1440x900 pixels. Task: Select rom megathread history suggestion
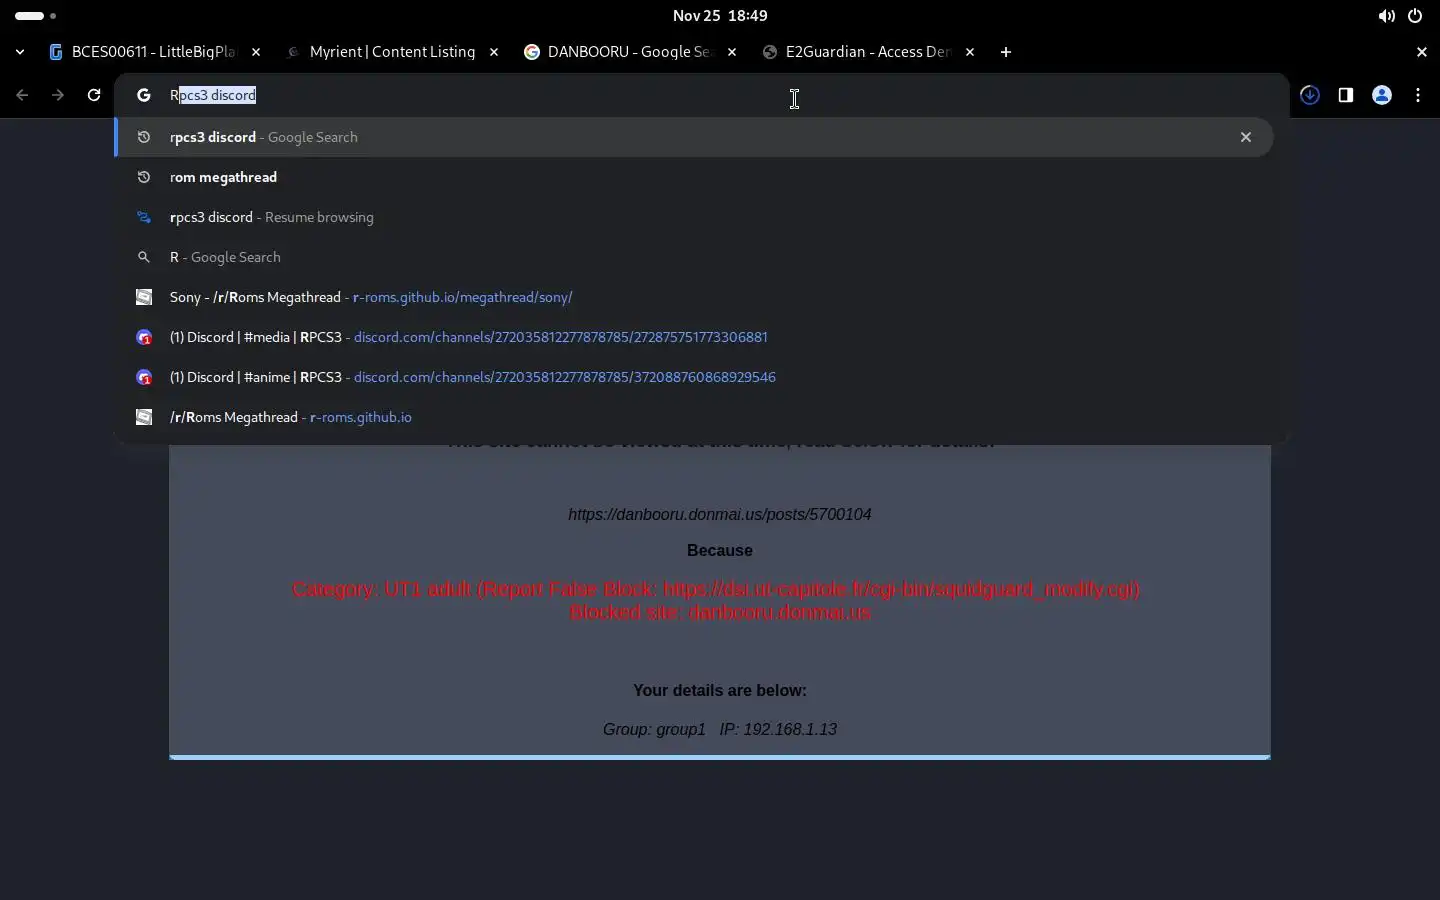[x=694, y=177]
